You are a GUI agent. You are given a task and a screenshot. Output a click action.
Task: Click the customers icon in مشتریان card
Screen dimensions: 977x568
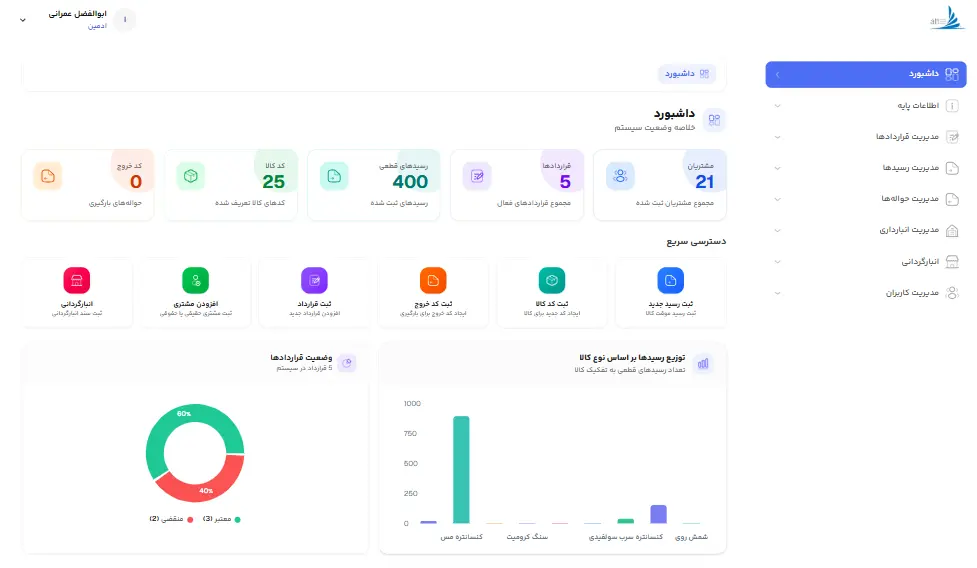click(620, 176)
